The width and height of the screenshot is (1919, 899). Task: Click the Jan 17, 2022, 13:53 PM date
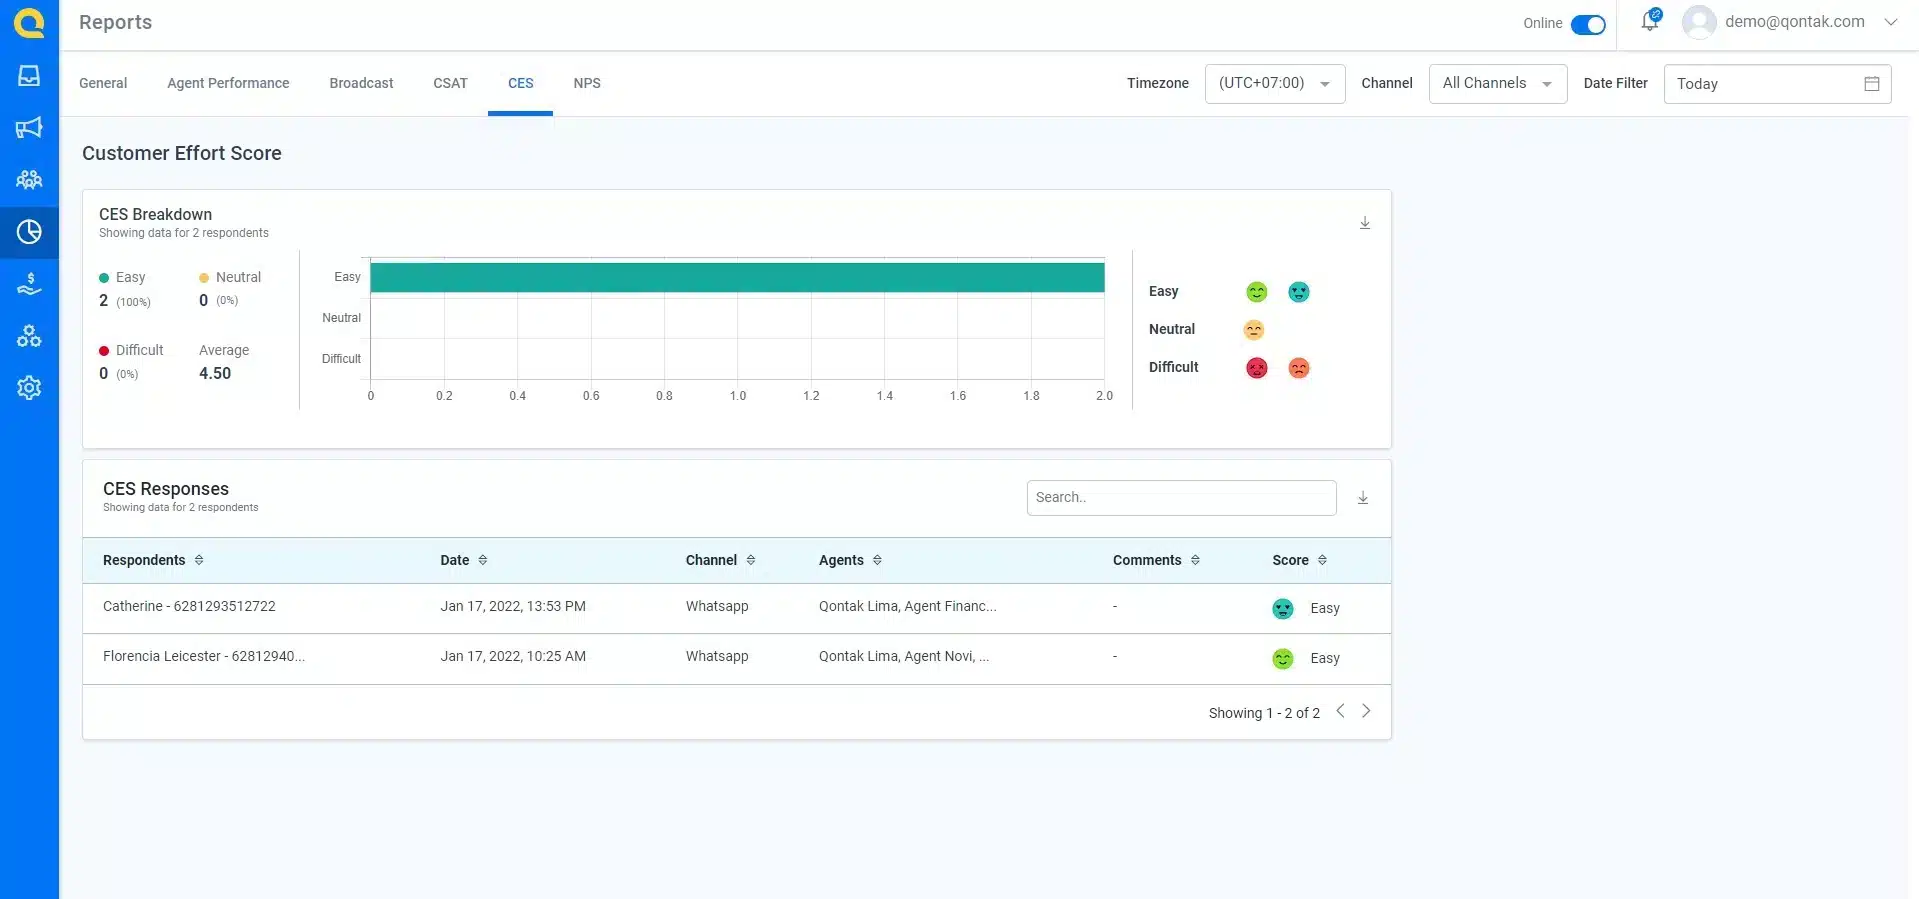(x=513, y=606)
